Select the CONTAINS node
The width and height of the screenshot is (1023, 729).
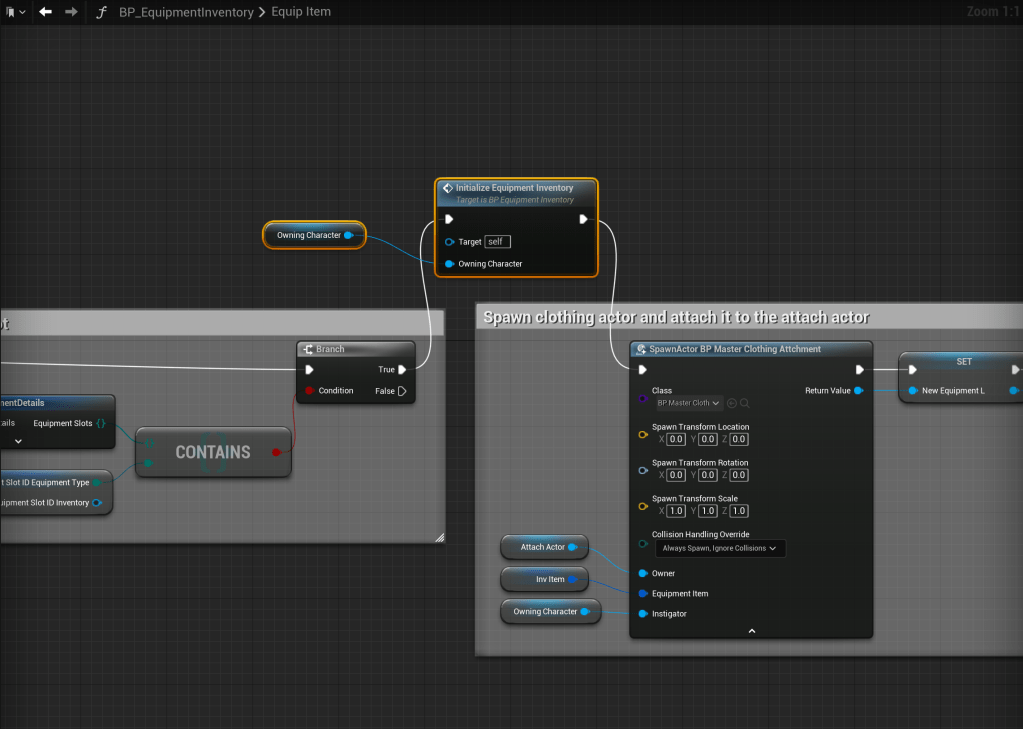tap(213, 452)
